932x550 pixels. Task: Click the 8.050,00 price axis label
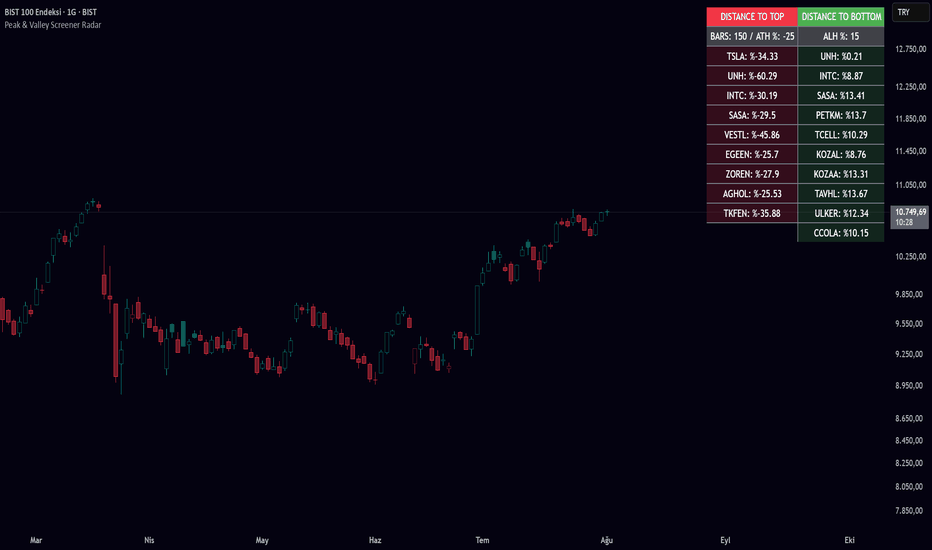[911, 487]
